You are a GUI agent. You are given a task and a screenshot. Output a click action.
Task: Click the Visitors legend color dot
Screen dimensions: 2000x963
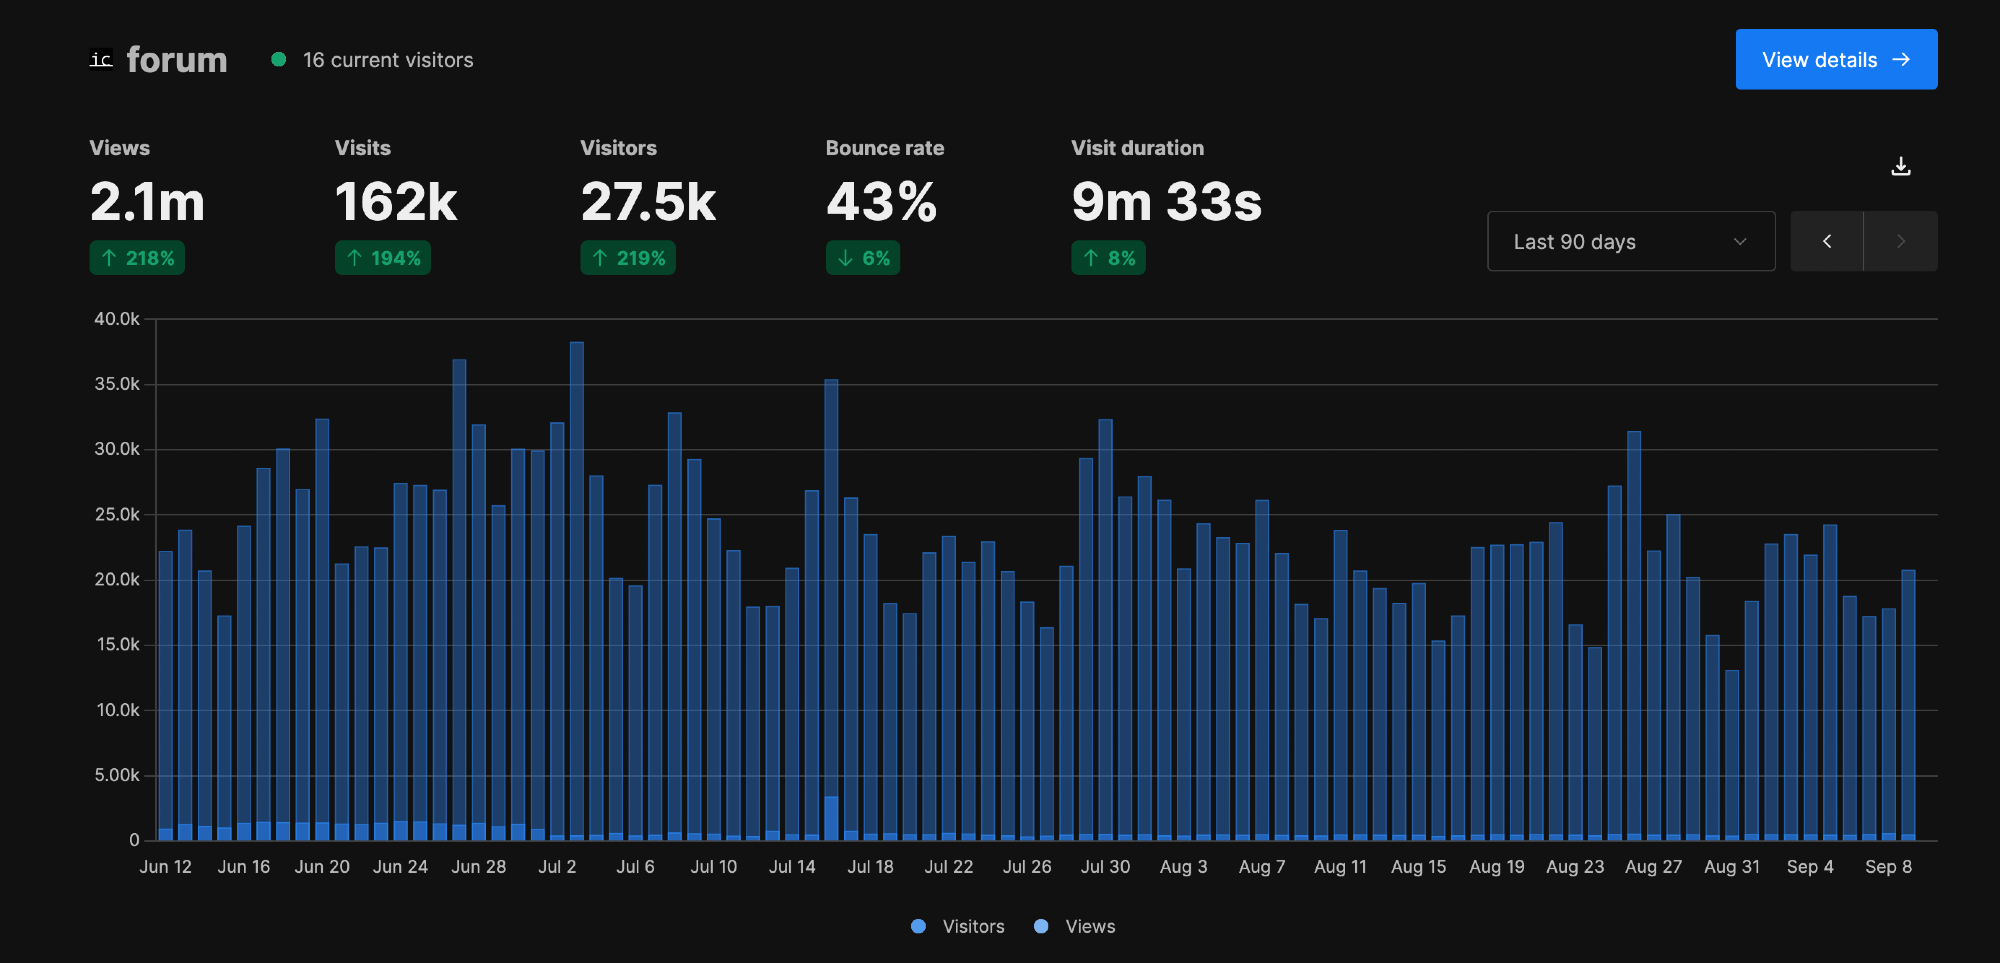[x=918, y=927]
